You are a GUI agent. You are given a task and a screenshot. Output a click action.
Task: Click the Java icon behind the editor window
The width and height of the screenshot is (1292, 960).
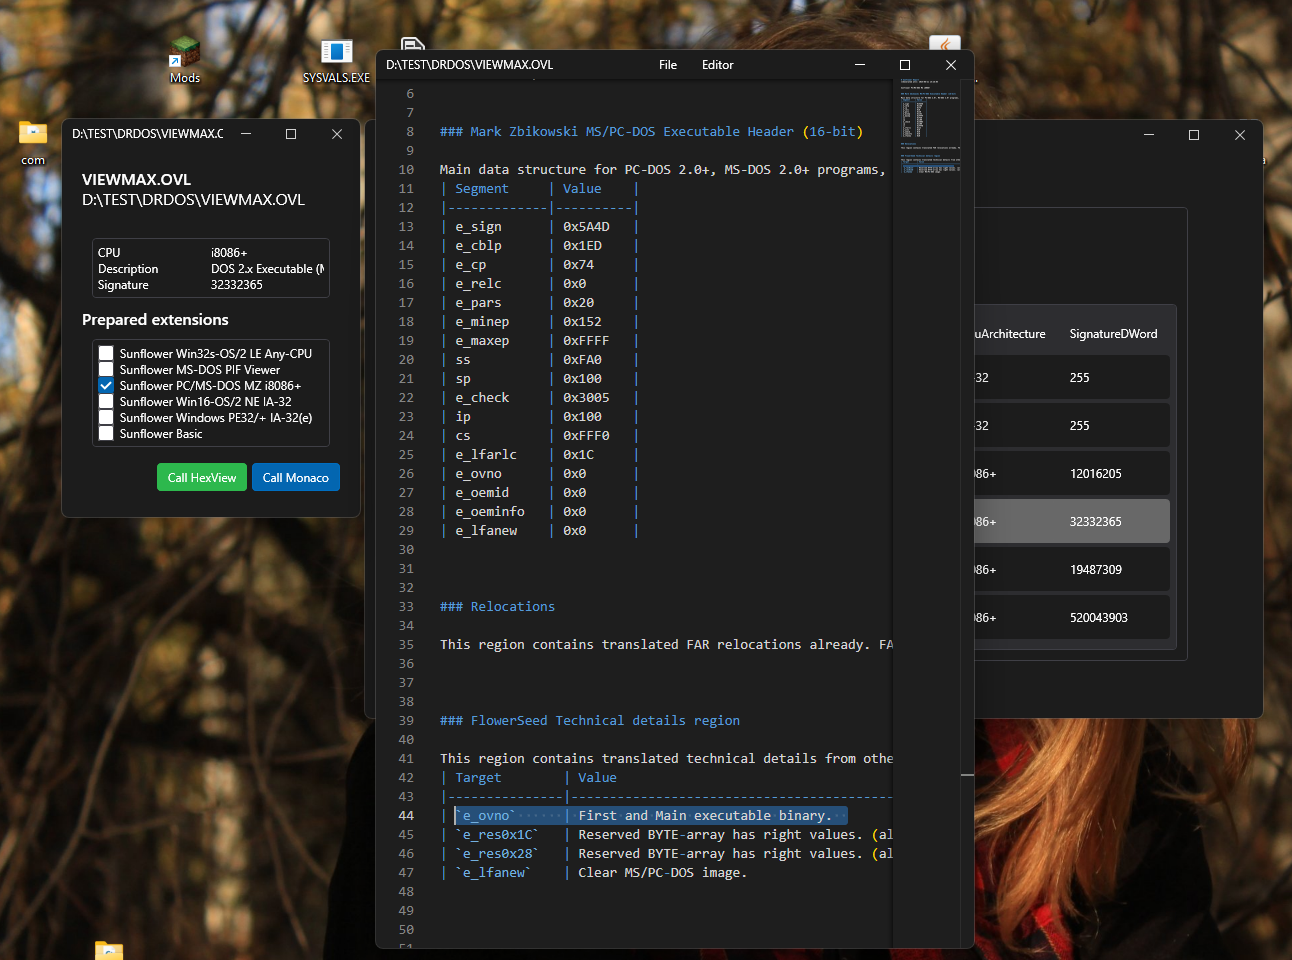click(945, 43)
